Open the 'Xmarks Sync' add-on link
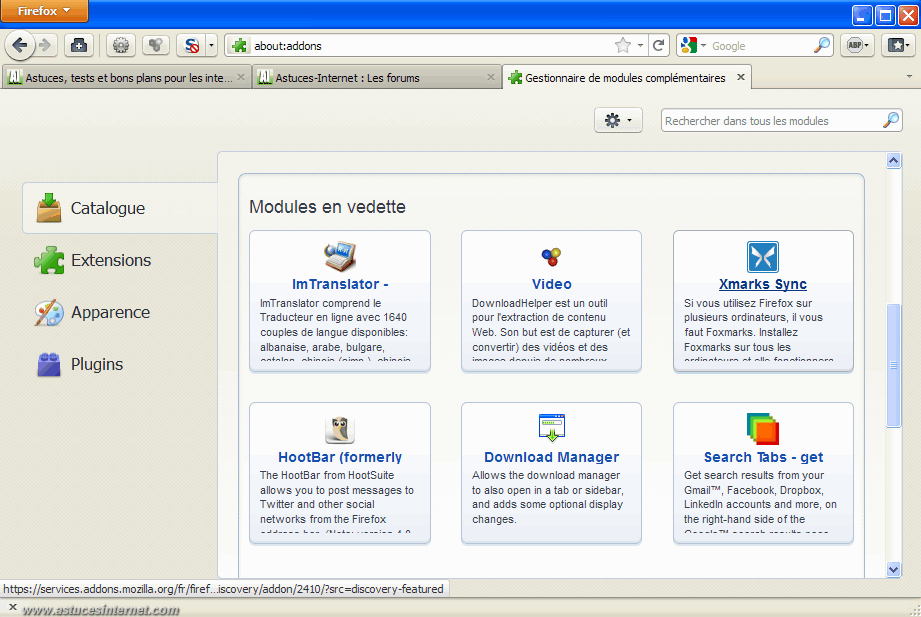Image resolution: width=921 pixels, height=617 pixels. point(763,284)
